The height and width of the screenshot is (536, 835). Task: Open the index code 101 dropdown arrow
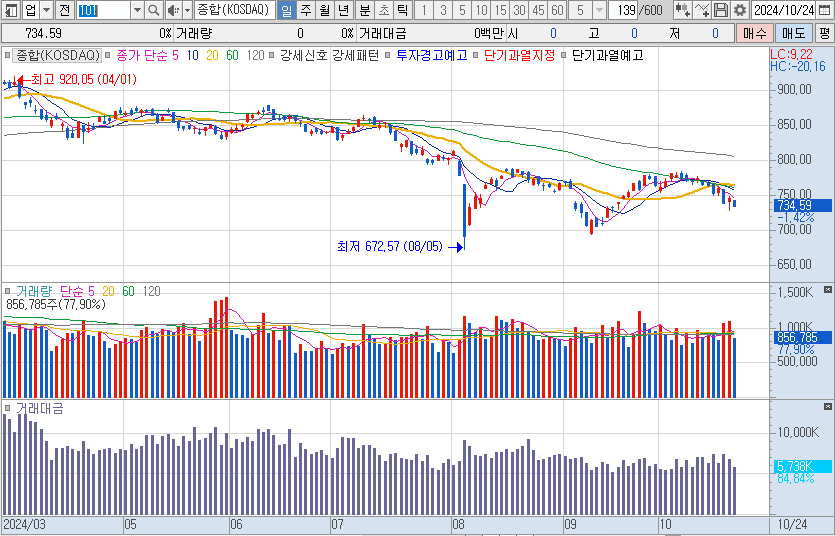(137, 10)
